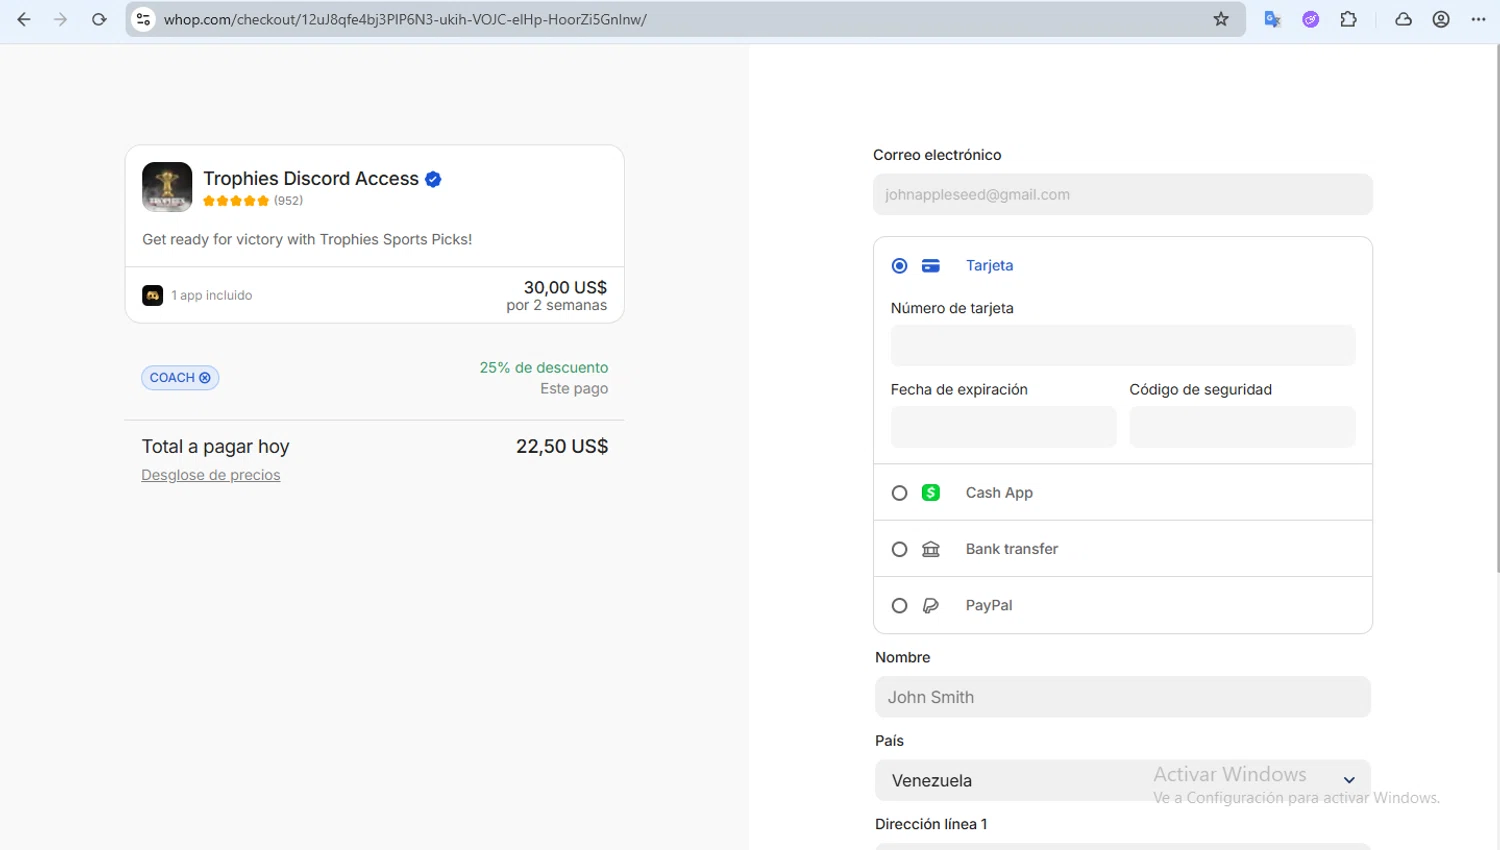The image size is (1500, 850).
Task: Click the 'Este pago' text
Action: pyautogui.click(x=574, y=389)
